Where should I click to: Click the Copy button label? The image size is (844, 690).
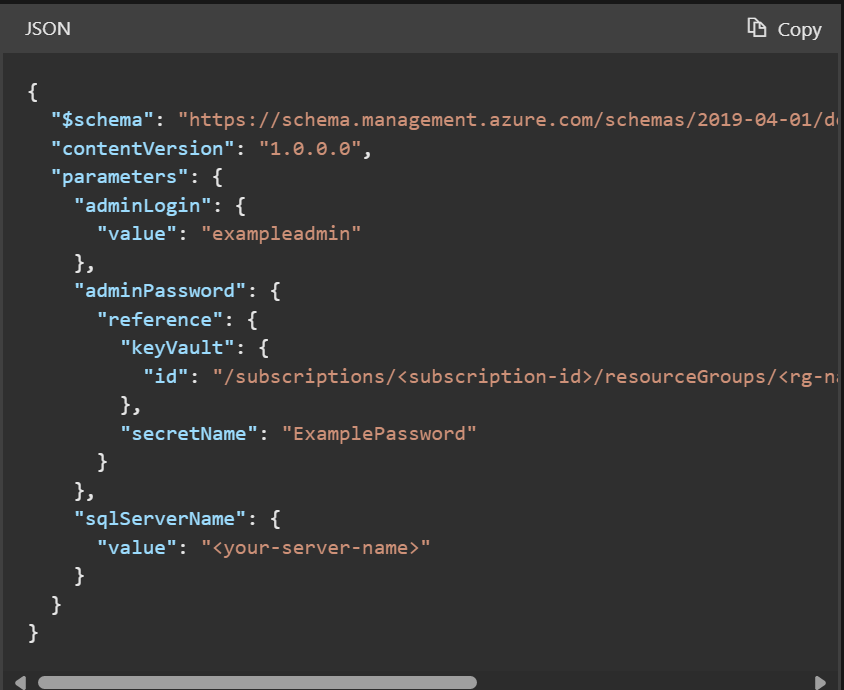[x=797, y=28]
